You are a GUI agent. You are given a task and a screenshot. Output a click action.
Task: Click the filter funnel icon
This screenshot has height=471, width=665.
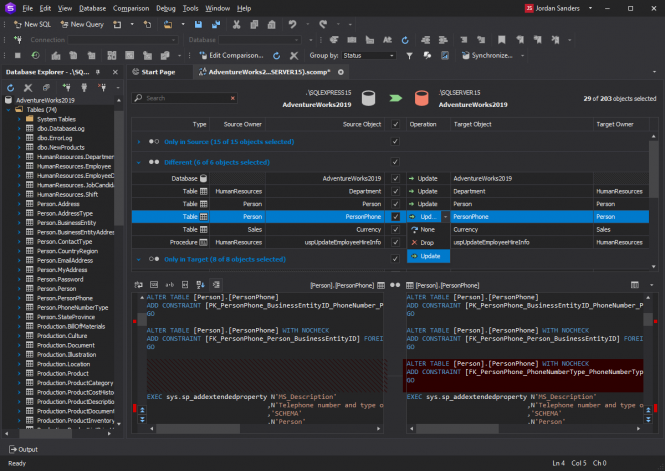409,56
